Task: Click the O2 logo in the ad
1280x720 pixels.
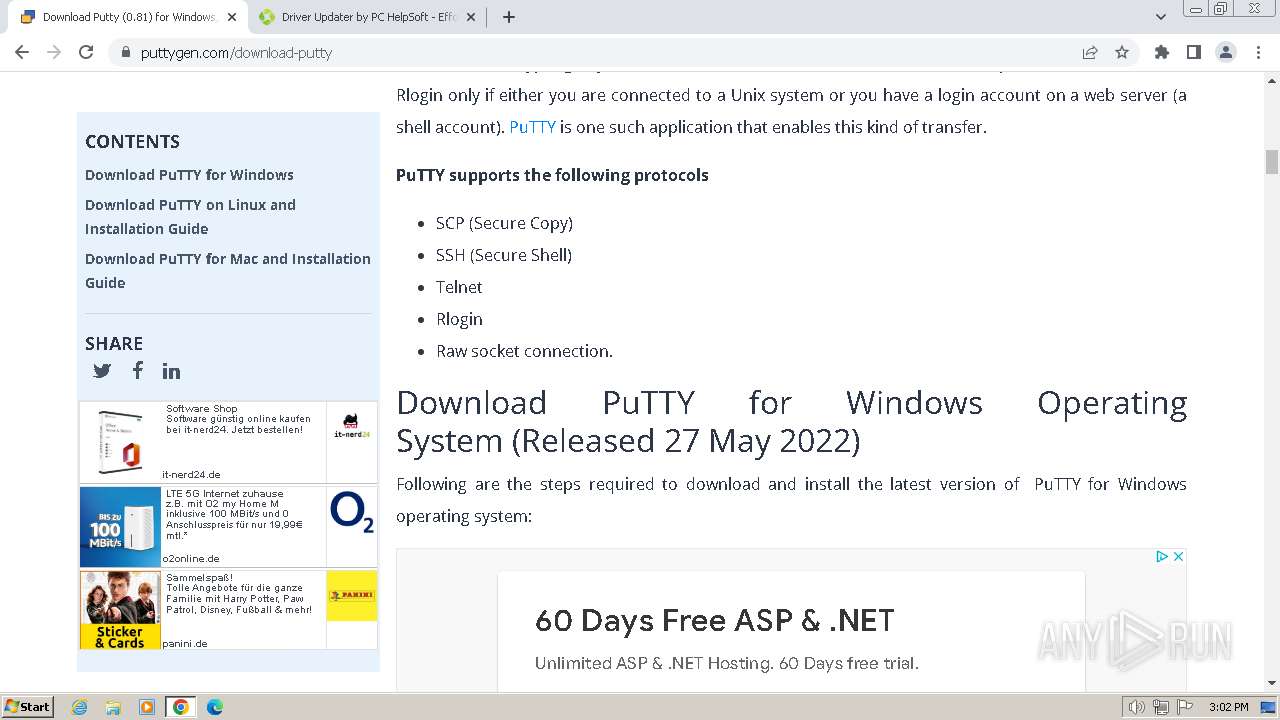Action: [x=352, y=512]
